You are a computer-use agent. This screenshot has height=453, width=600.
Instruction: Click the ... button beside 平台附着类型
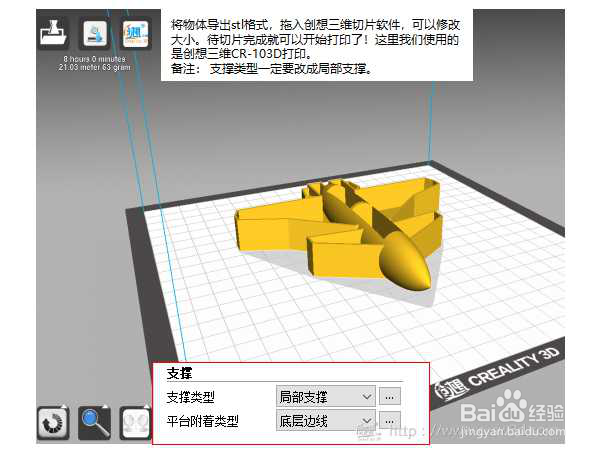coord(390,420)
